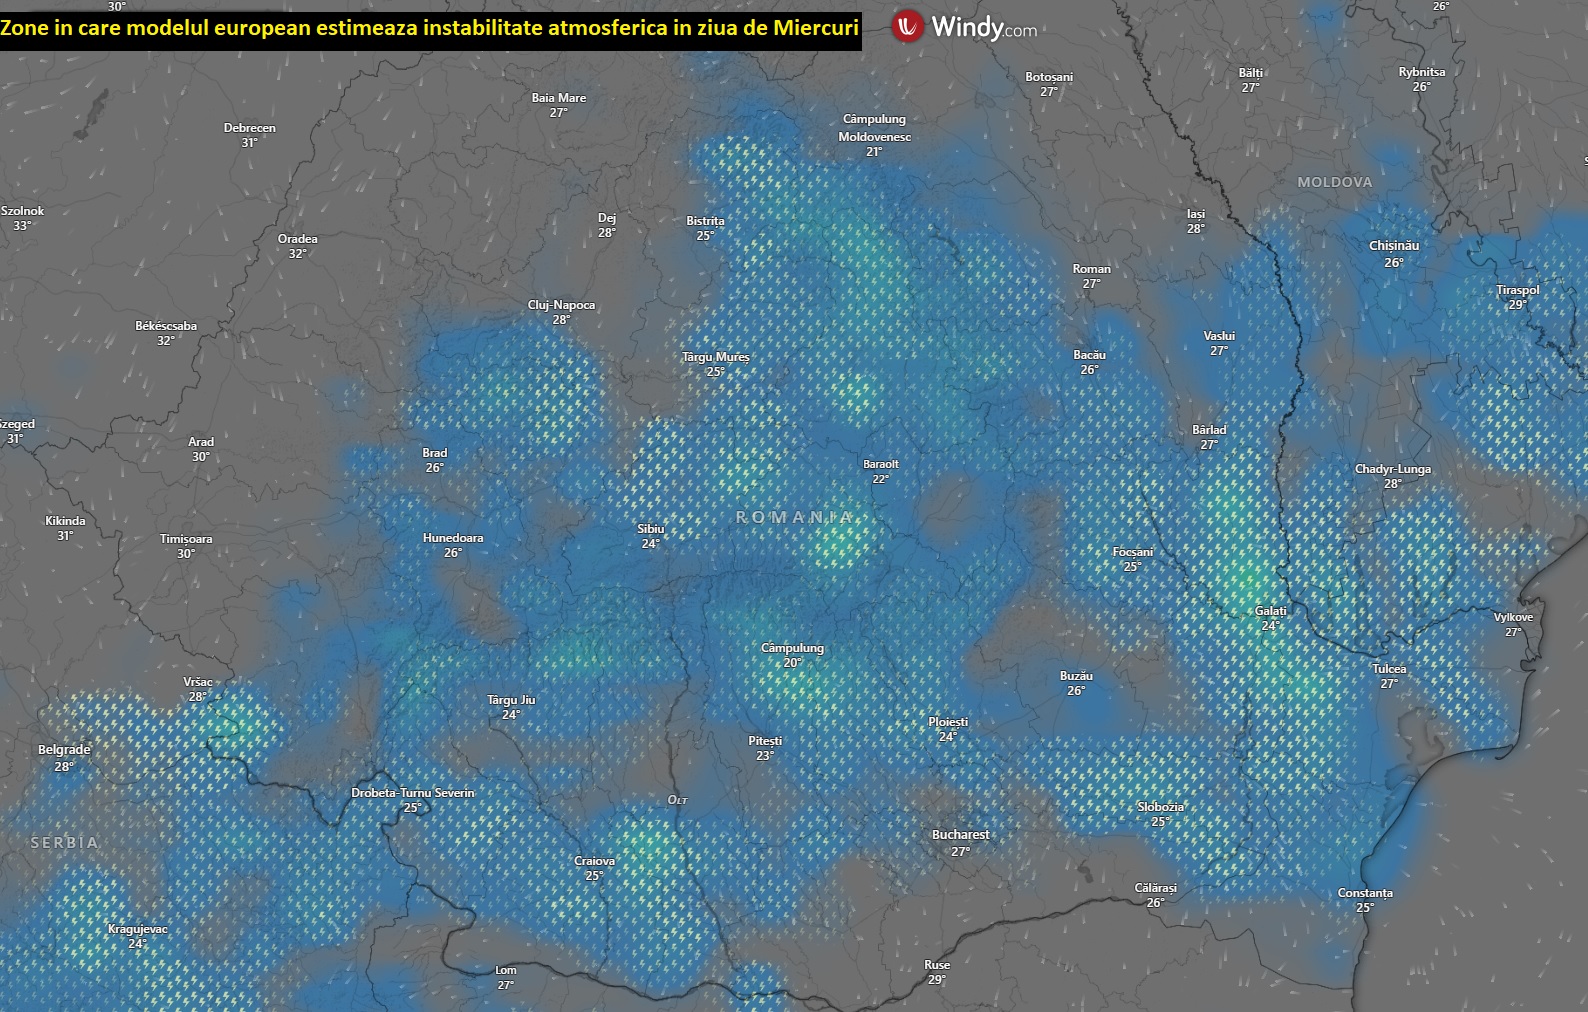The image size is (1588, 1012).
Task: Click the Craiova city label
Action: [594, 861]
